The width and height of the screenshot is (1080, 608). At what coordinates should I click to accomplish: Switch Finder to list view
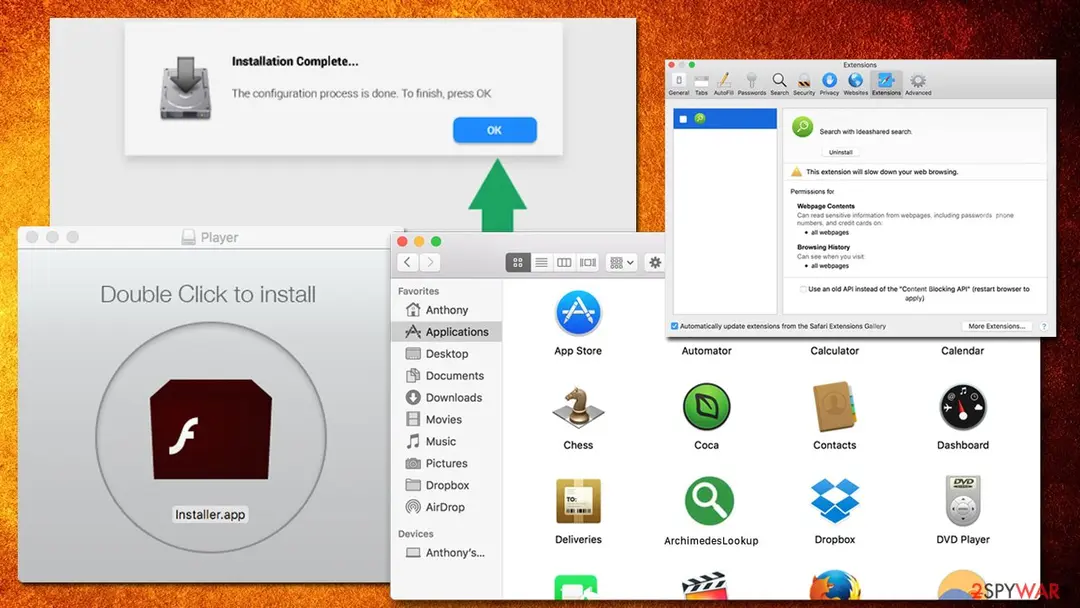541,262
